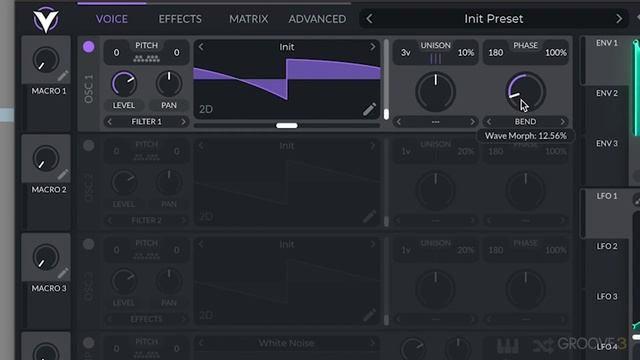640x360 pixels.
Task: Click the MACRO 3 knob
Action: pos(46,257)
